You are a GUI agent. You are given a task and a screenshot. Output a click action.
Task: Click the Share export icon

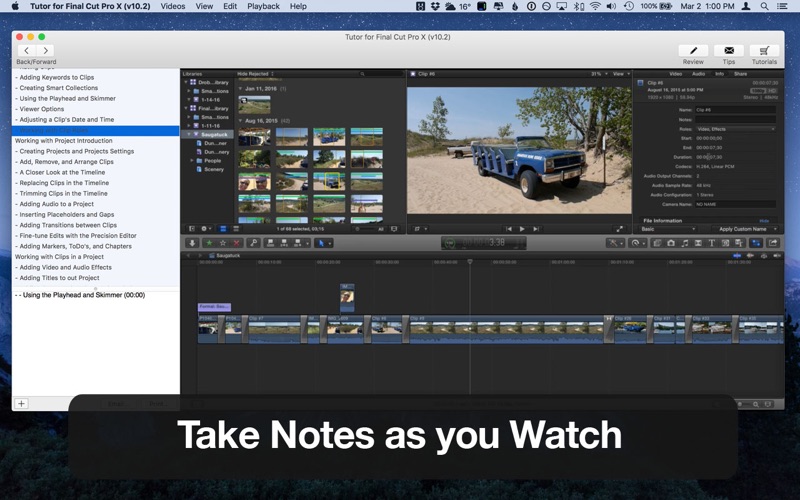773,243
